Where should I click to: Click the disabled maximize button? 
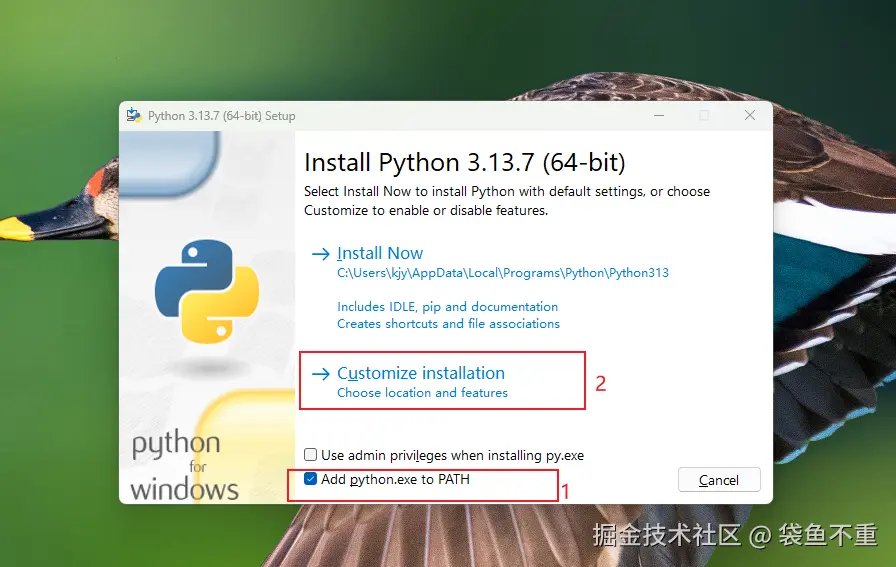[704, 115]
